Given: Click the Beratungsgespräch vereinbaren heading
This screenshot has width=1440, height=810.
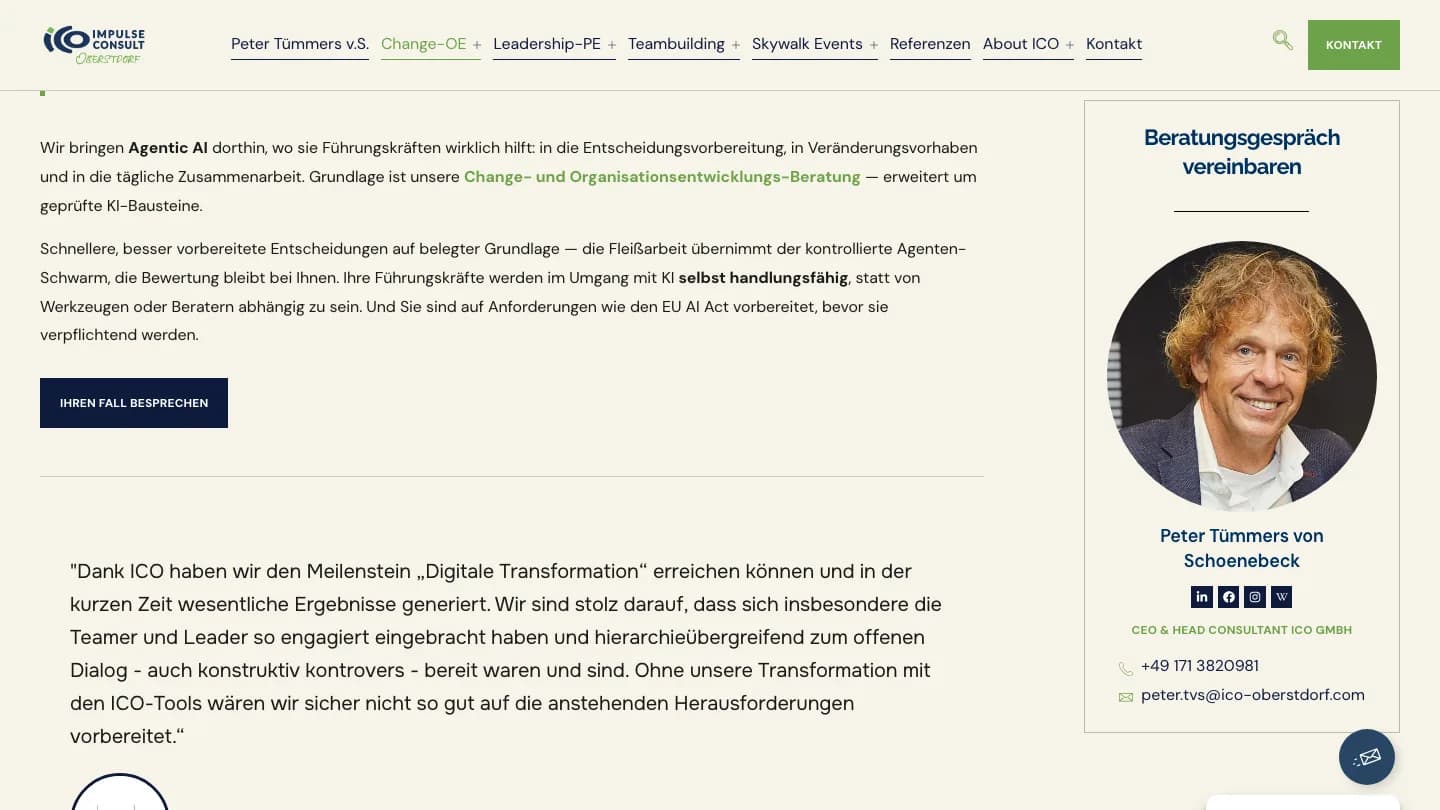Looking at the screenshot, I should point(1242,152).
